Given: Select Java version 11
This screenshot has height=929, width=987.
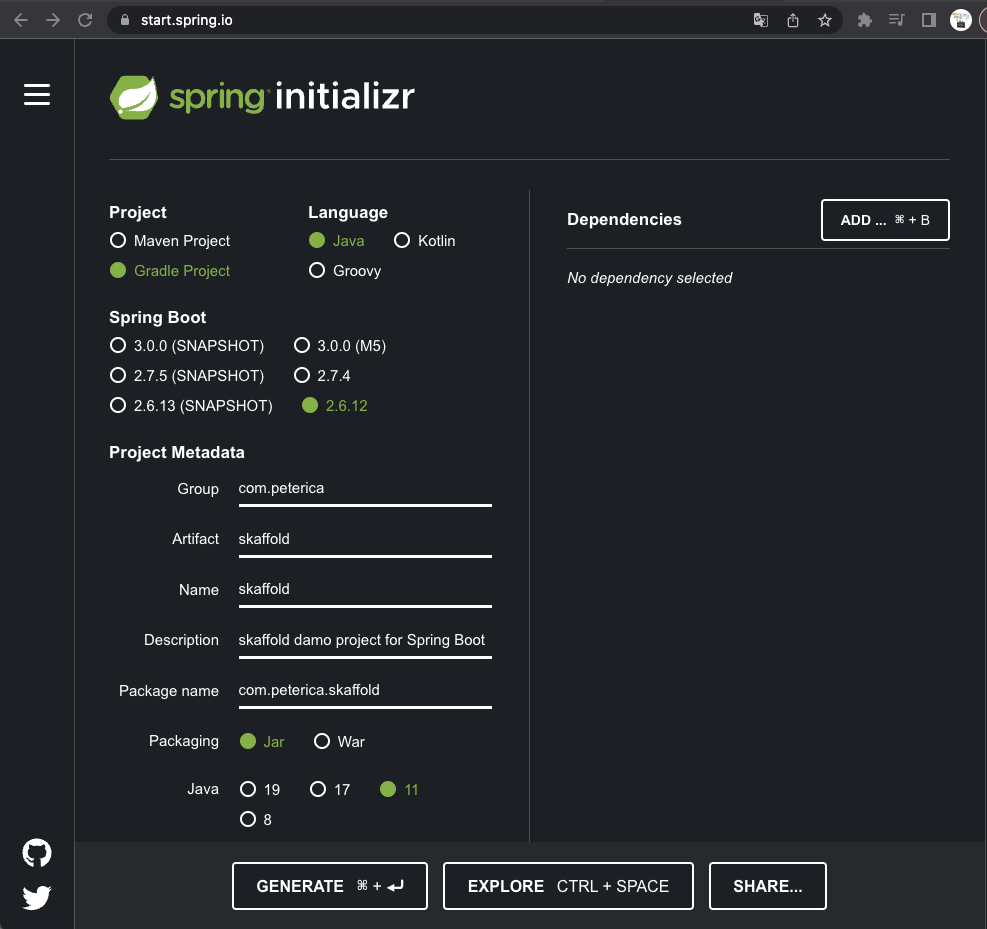Looking at the screenshot, I should coord(399,789).
